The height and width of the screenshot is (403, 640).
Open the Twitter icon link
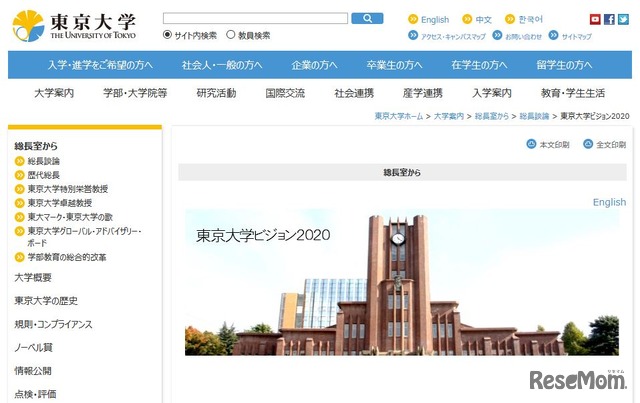(623, 19)
